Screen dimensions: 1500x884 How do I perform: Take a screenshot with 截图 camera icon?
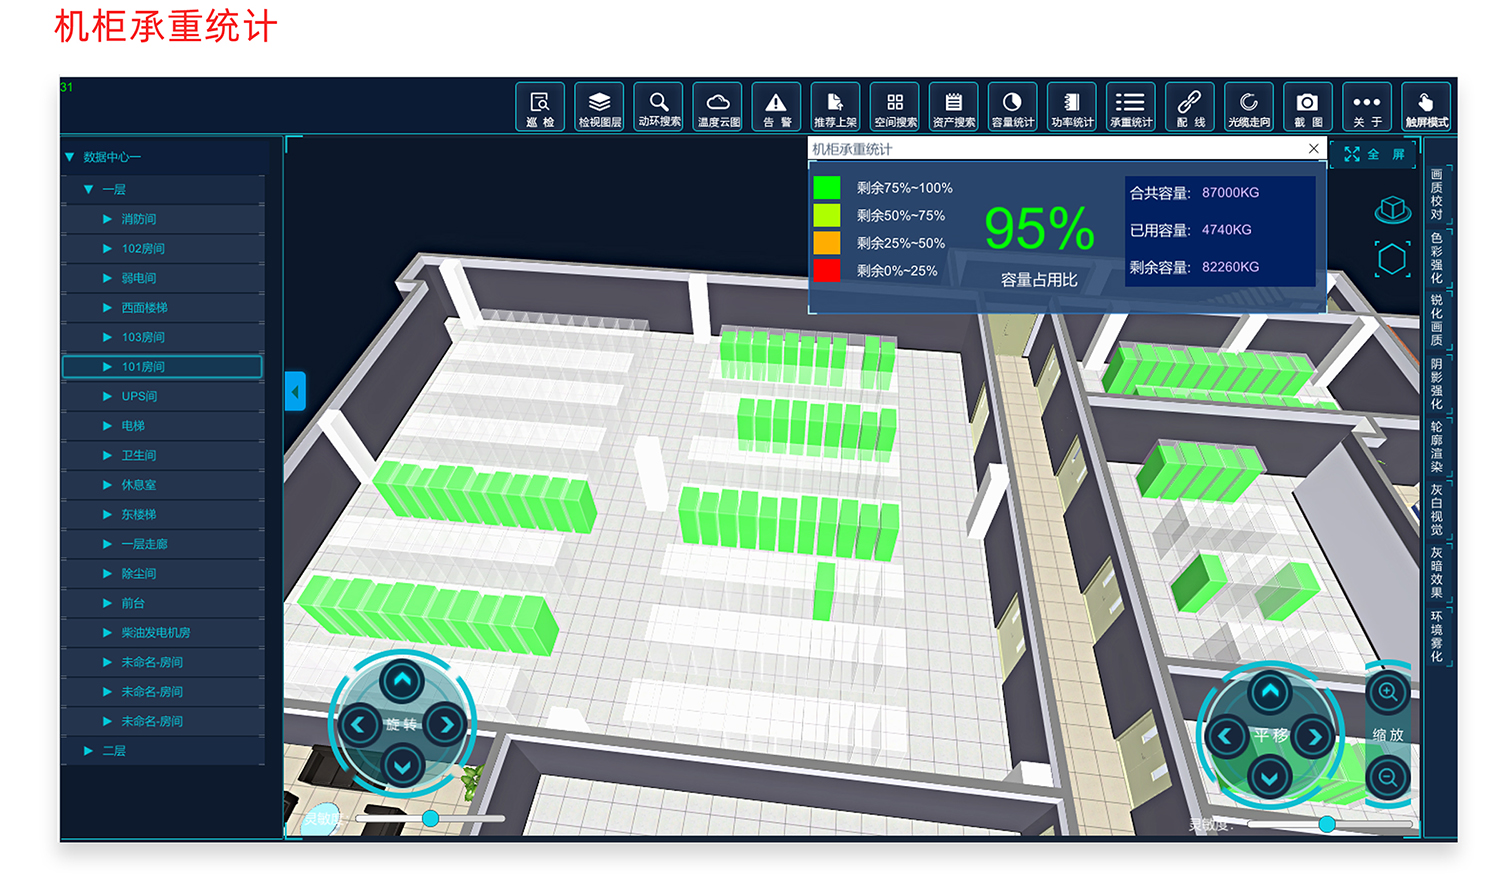click(x=1307, y=107)
